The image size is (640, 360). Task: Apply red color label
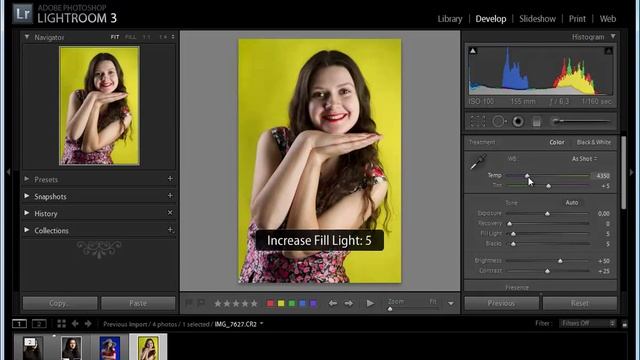[x=270, y=303]
